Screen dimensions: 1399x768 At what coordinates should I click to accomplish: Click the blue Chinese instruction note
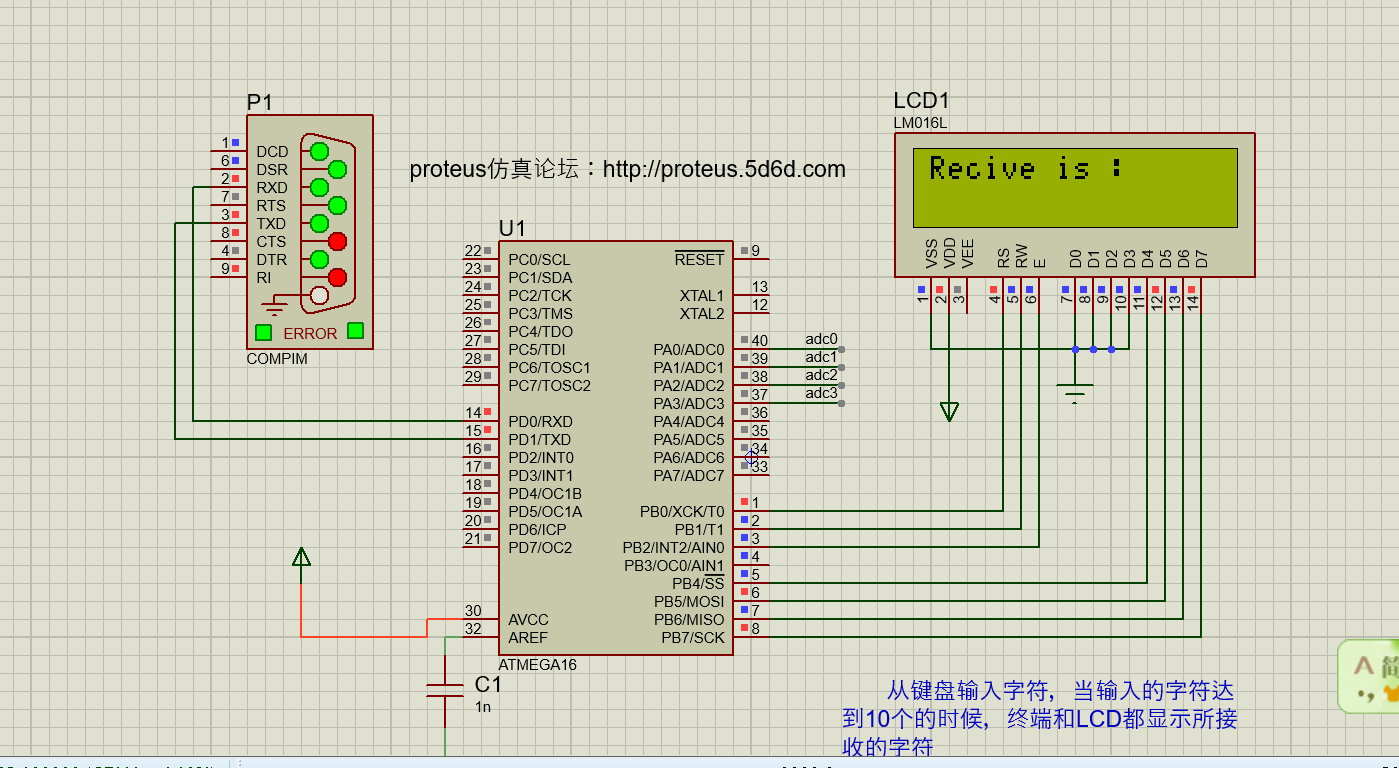1040,718
